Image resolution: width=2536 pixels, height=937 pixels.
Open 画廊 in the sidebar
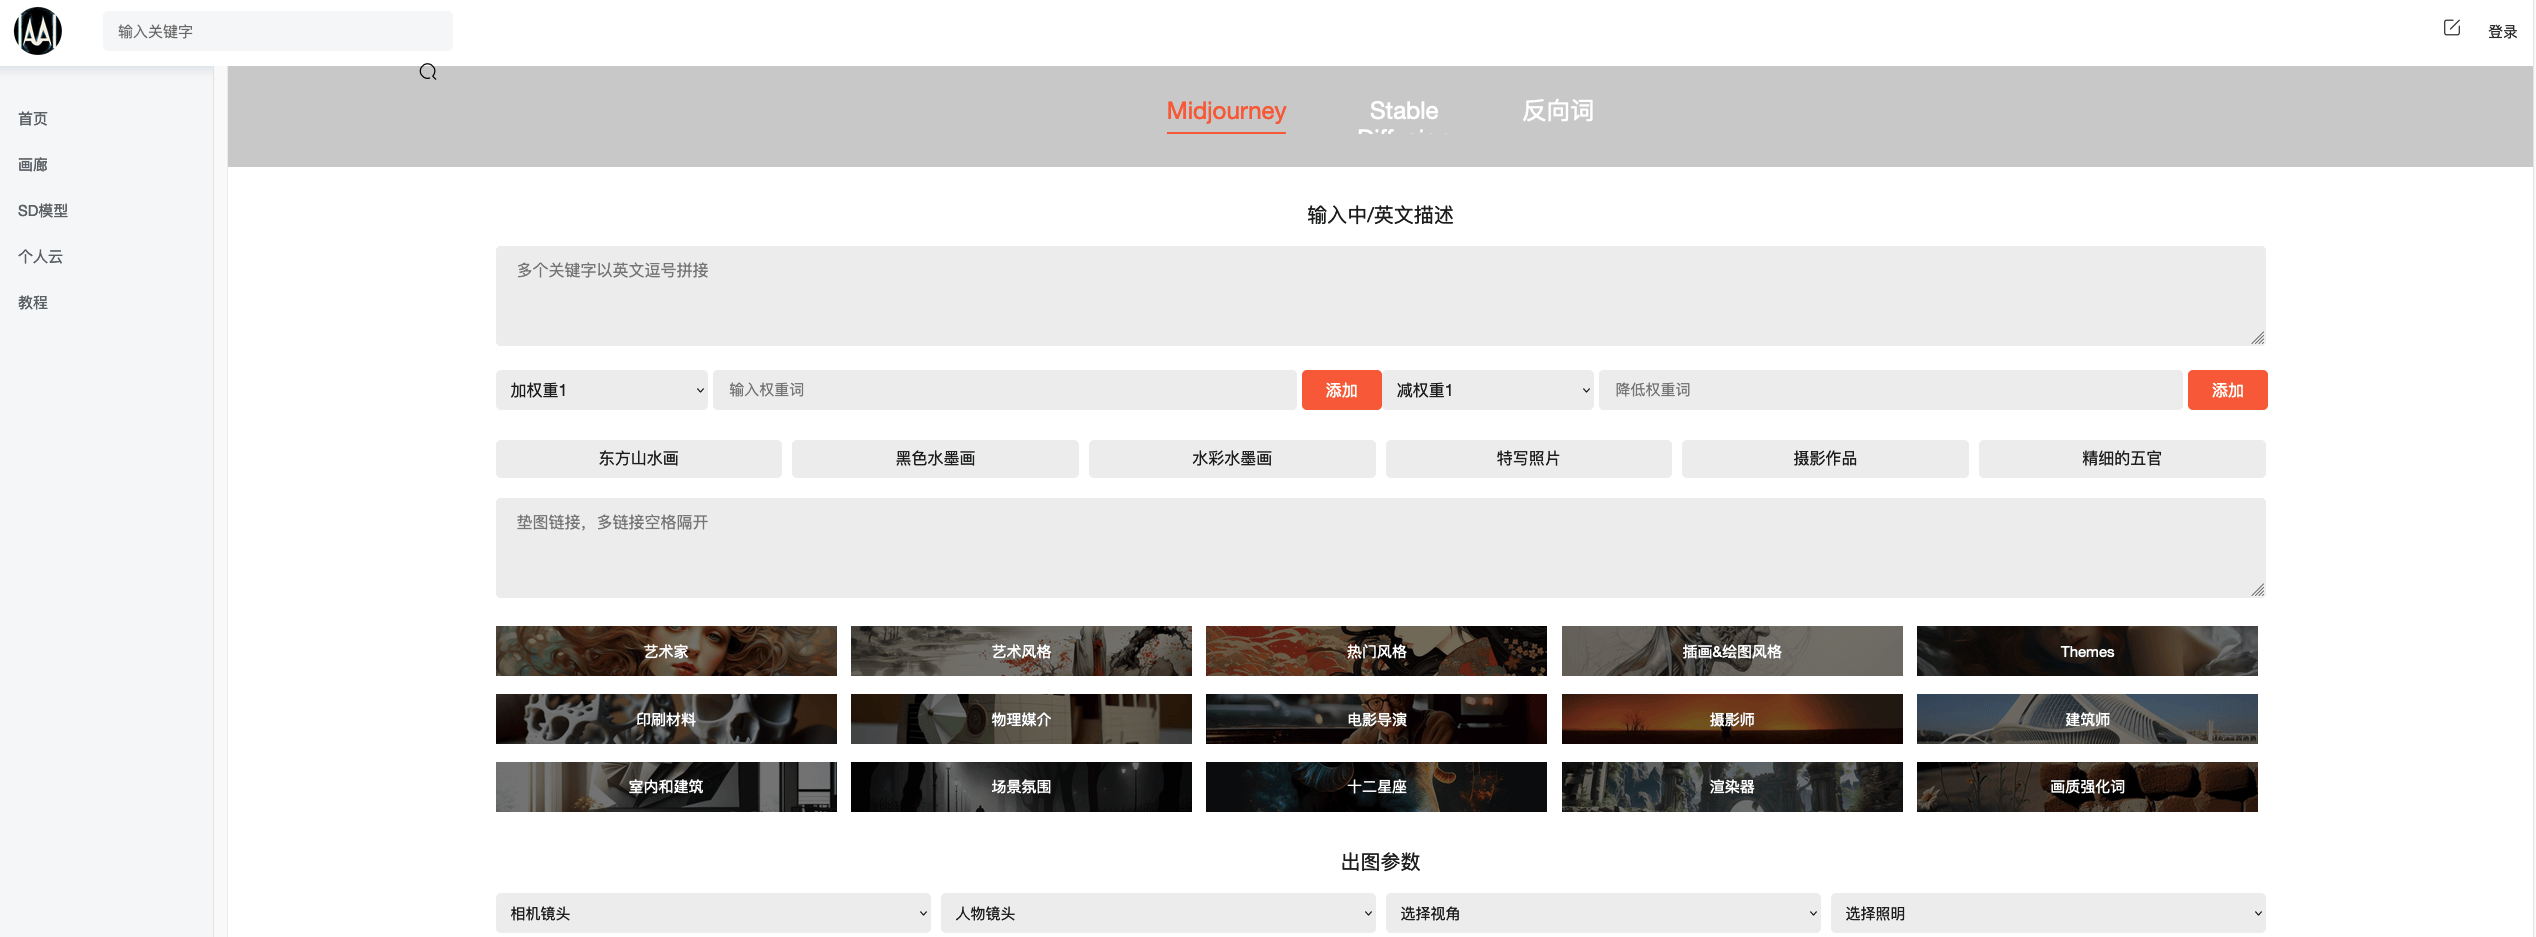[33, 165]
